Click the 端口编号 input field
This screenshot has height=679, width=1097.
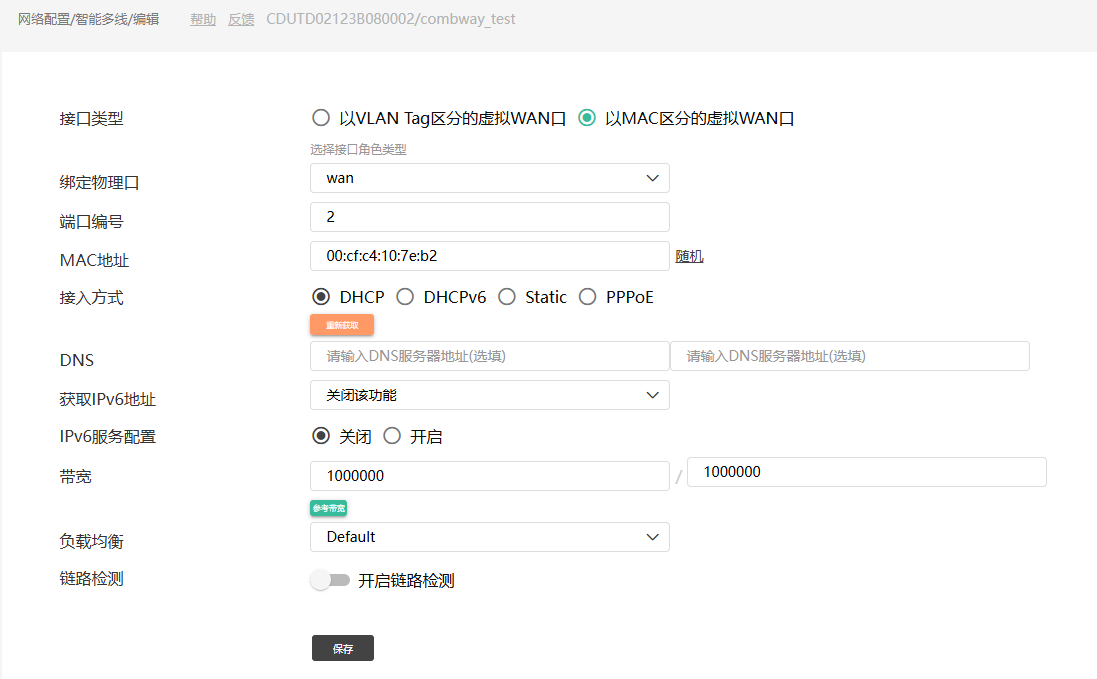[490, 217]
